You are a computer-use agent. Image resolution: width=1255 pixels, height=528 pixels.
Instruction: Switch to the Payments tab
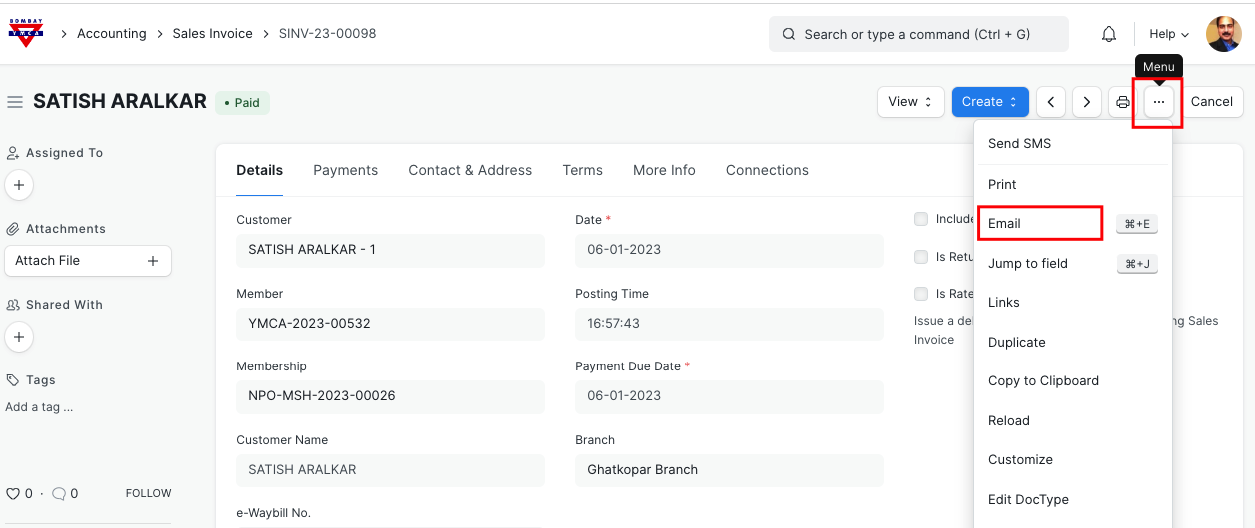[345, 170]
